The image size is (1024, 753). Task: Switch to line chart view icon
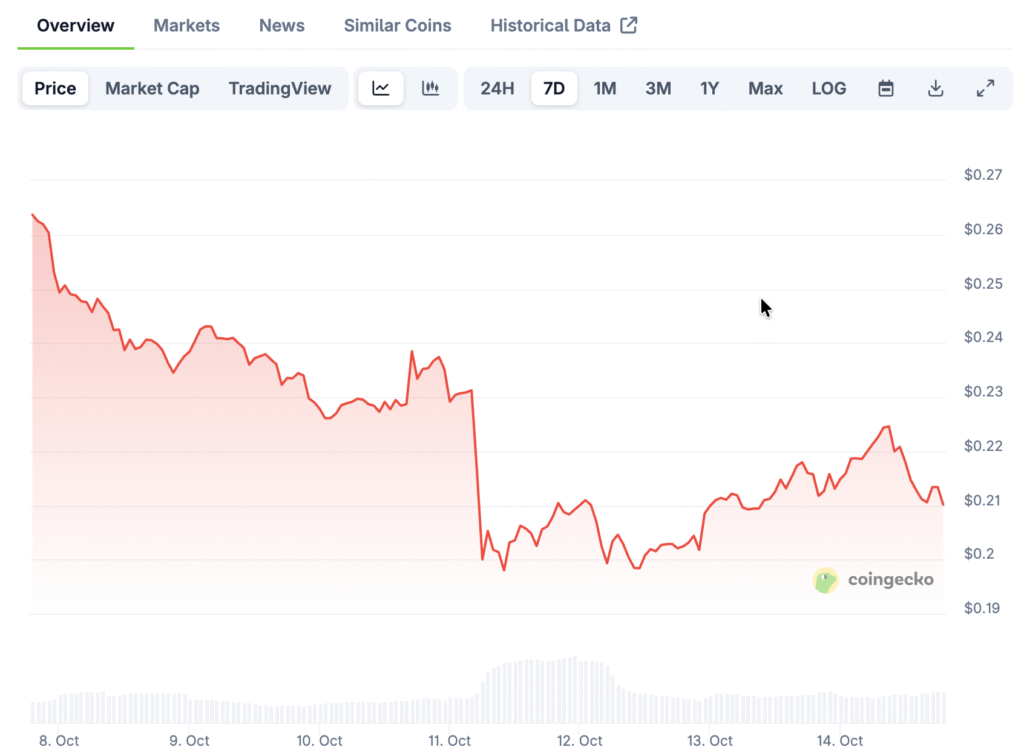click(381, 88)
